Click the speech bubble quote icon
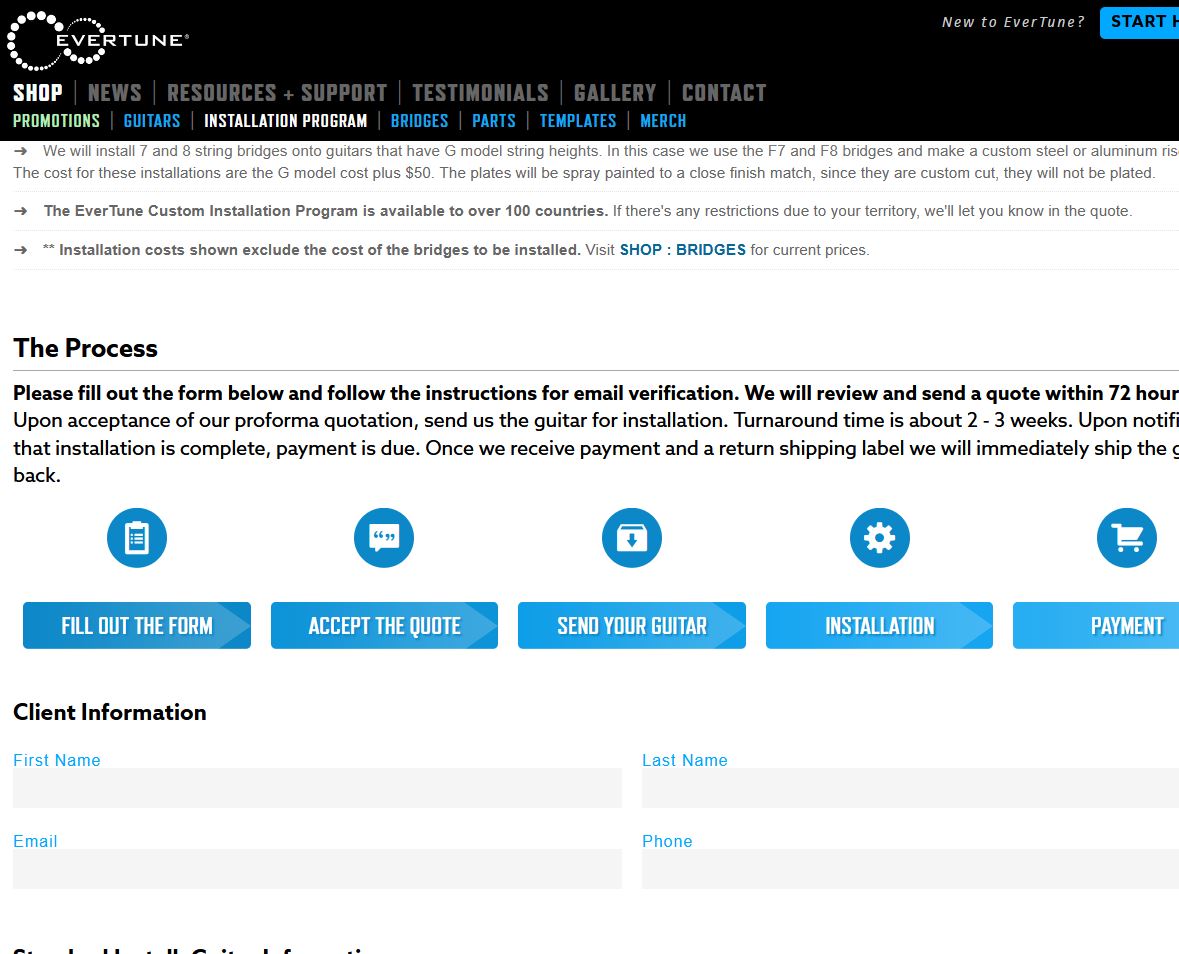The height and width of the screenshot is (954, 1179). 384,538
